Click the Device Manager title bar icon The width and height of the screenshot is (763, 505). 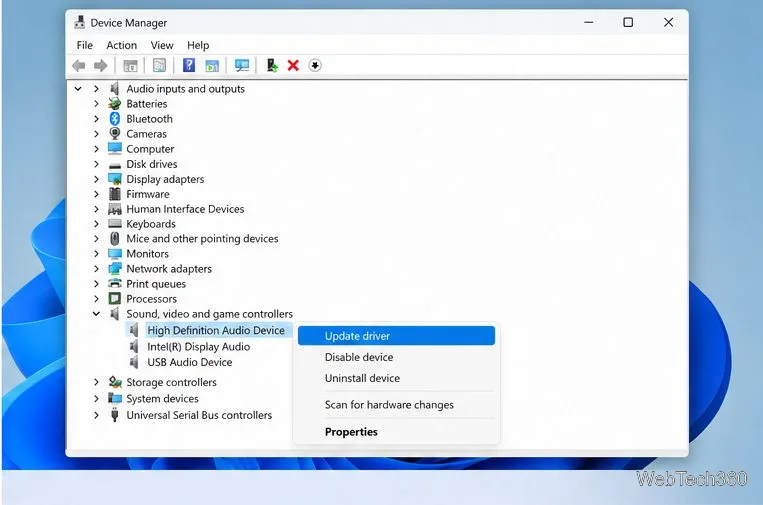point(79,22)
